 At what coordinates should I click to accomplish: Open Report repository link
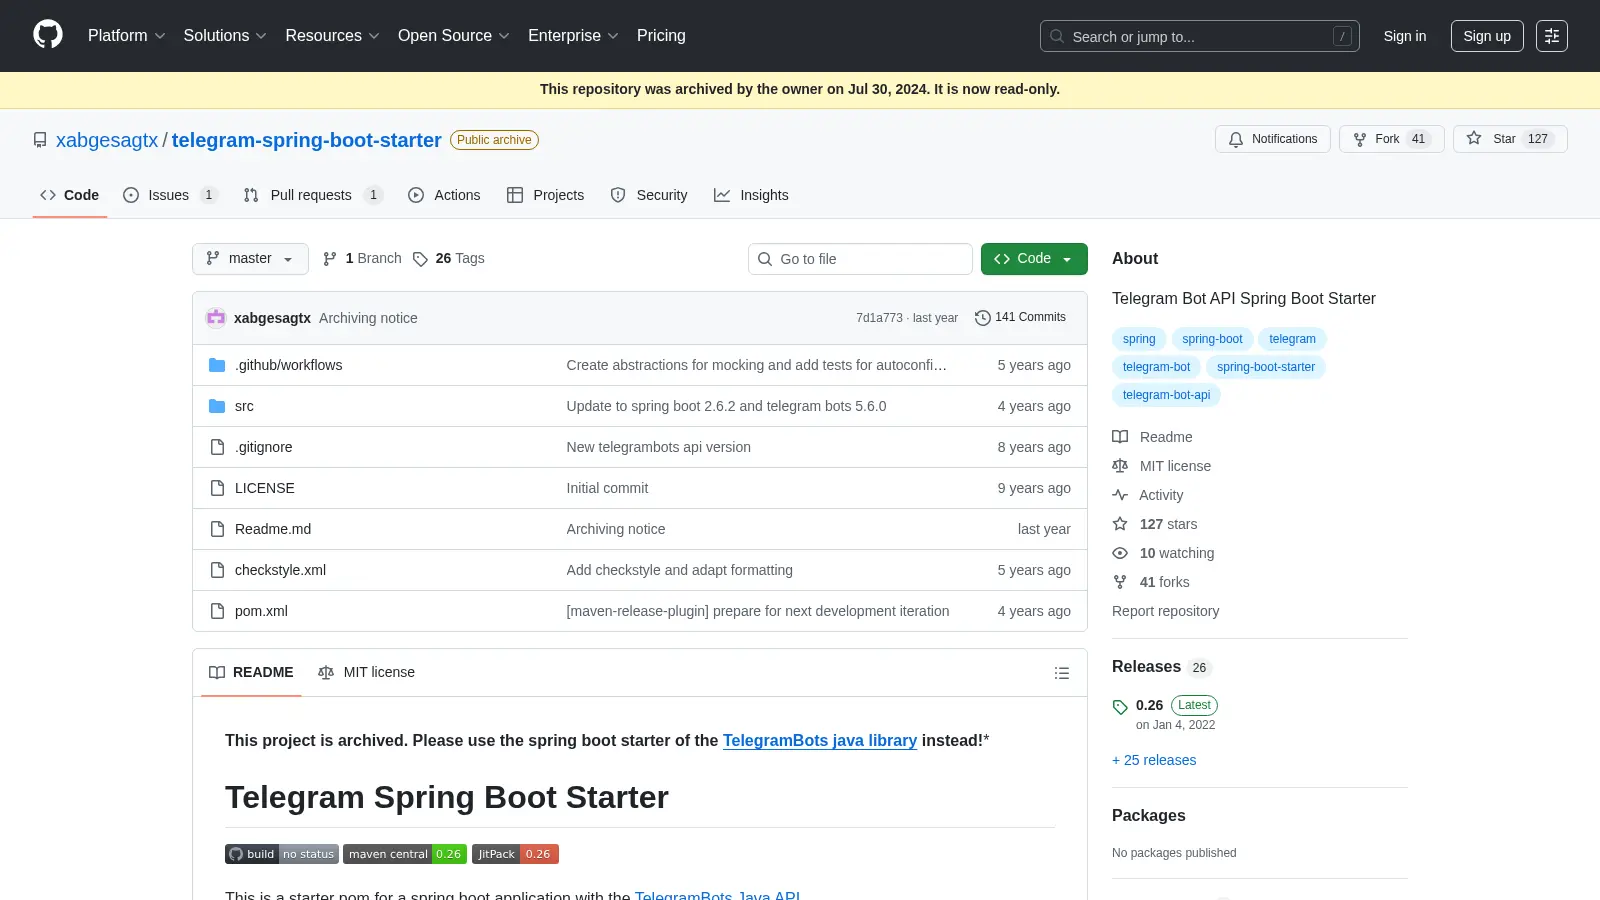coord(1165,611)
